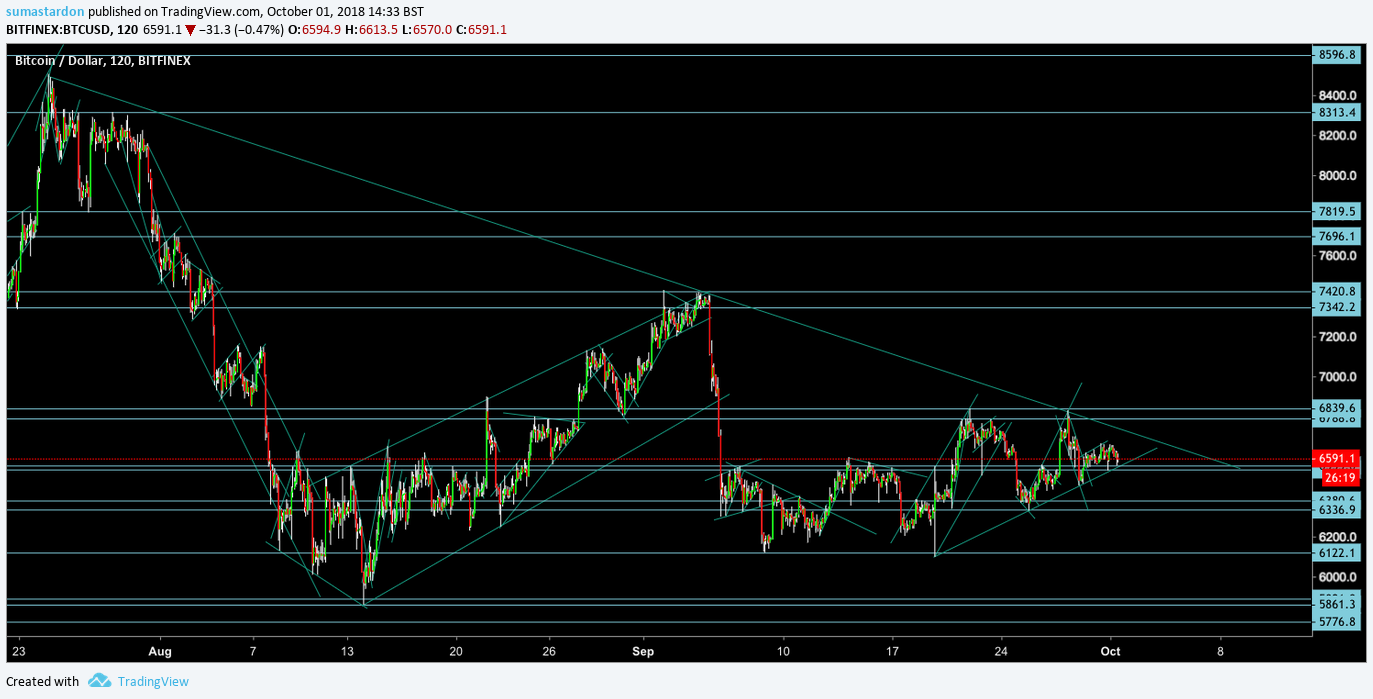Click the 7819.5 price level label

[x=1337, y=211]
